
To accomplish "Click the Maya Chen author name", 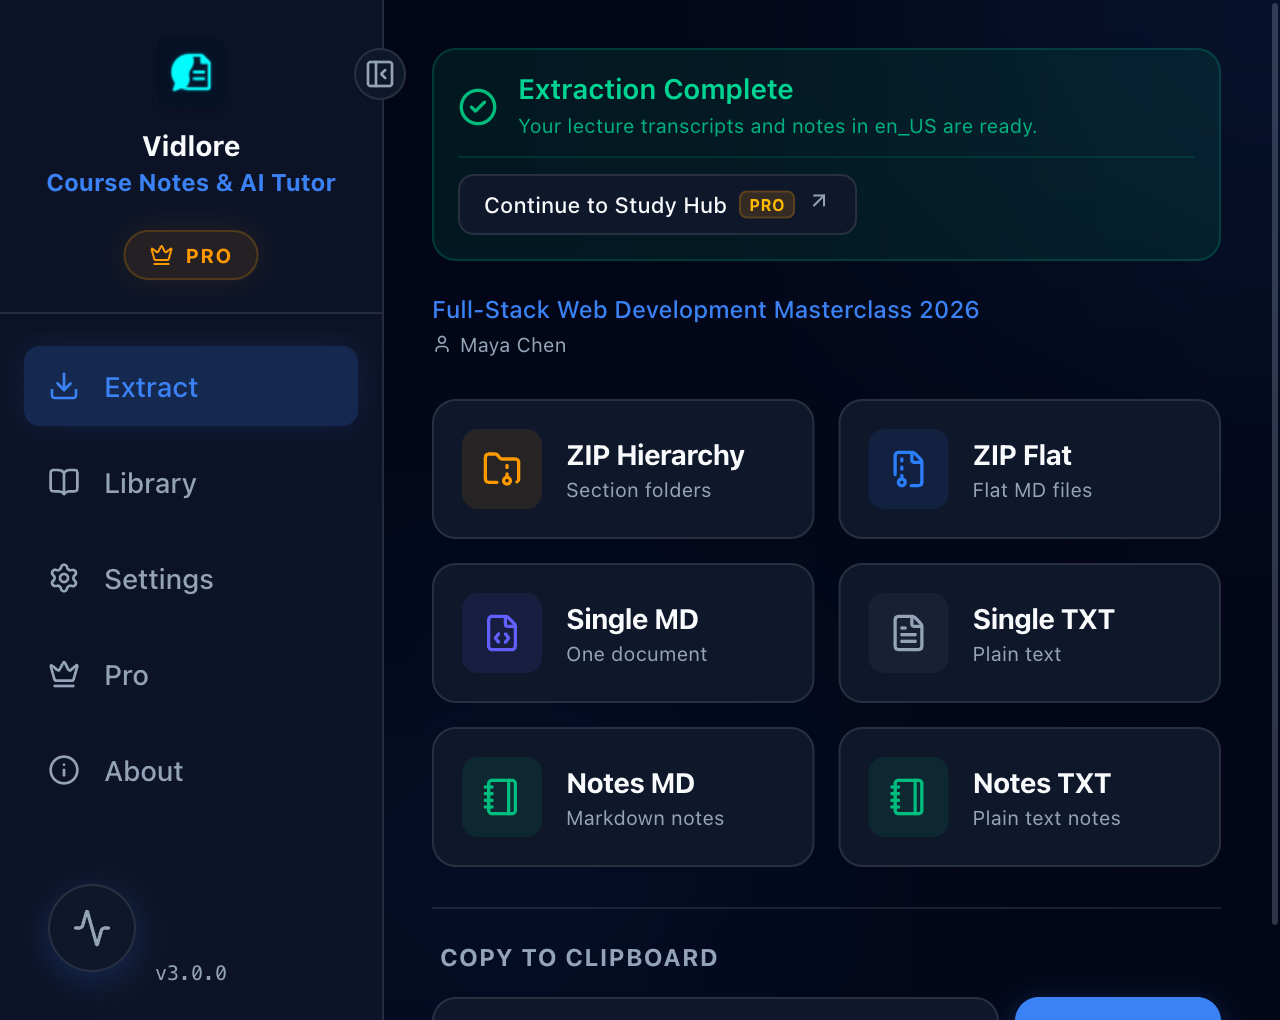I will point(513,345).
